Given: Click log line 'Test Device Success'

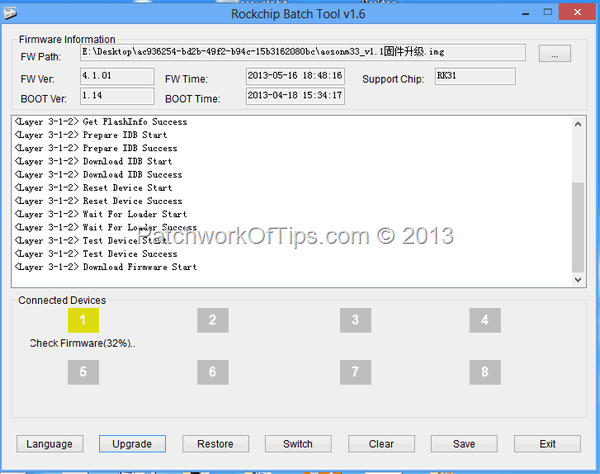Looking at the screenshot, I should pos(96,254).
